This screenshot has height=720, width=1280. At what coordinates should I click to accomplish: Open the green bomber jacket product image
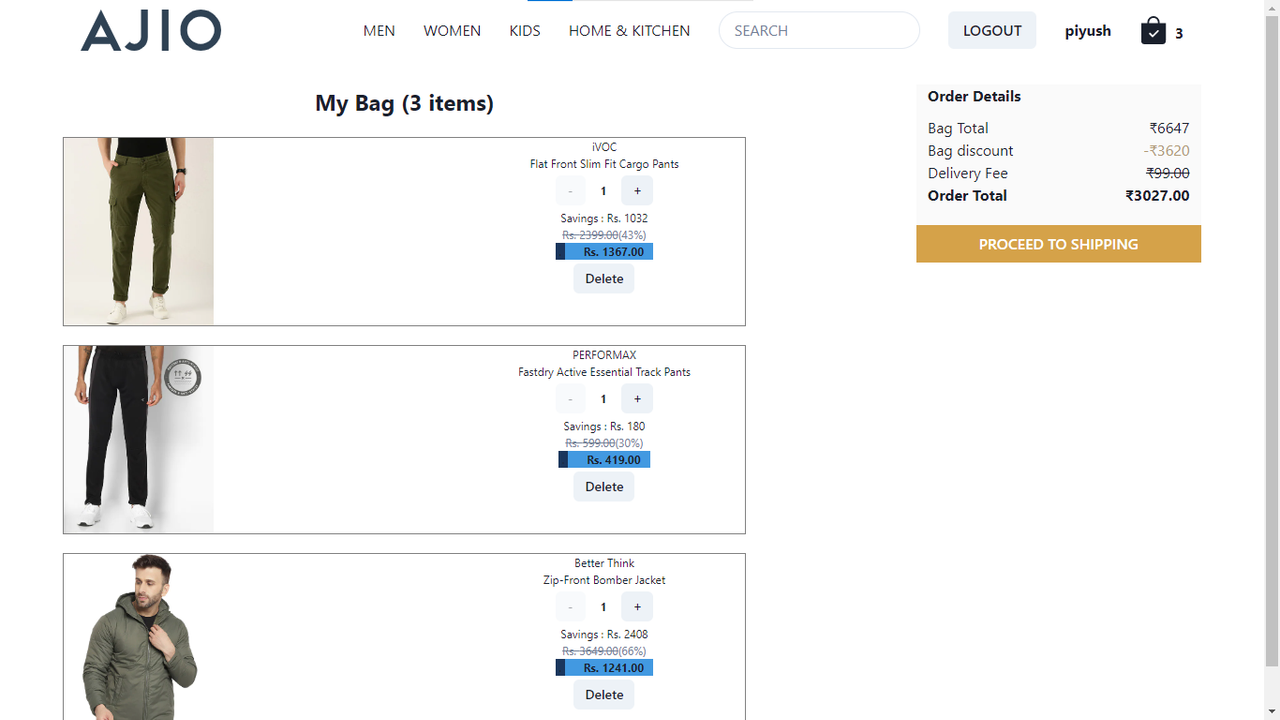[x=139, y=637]
